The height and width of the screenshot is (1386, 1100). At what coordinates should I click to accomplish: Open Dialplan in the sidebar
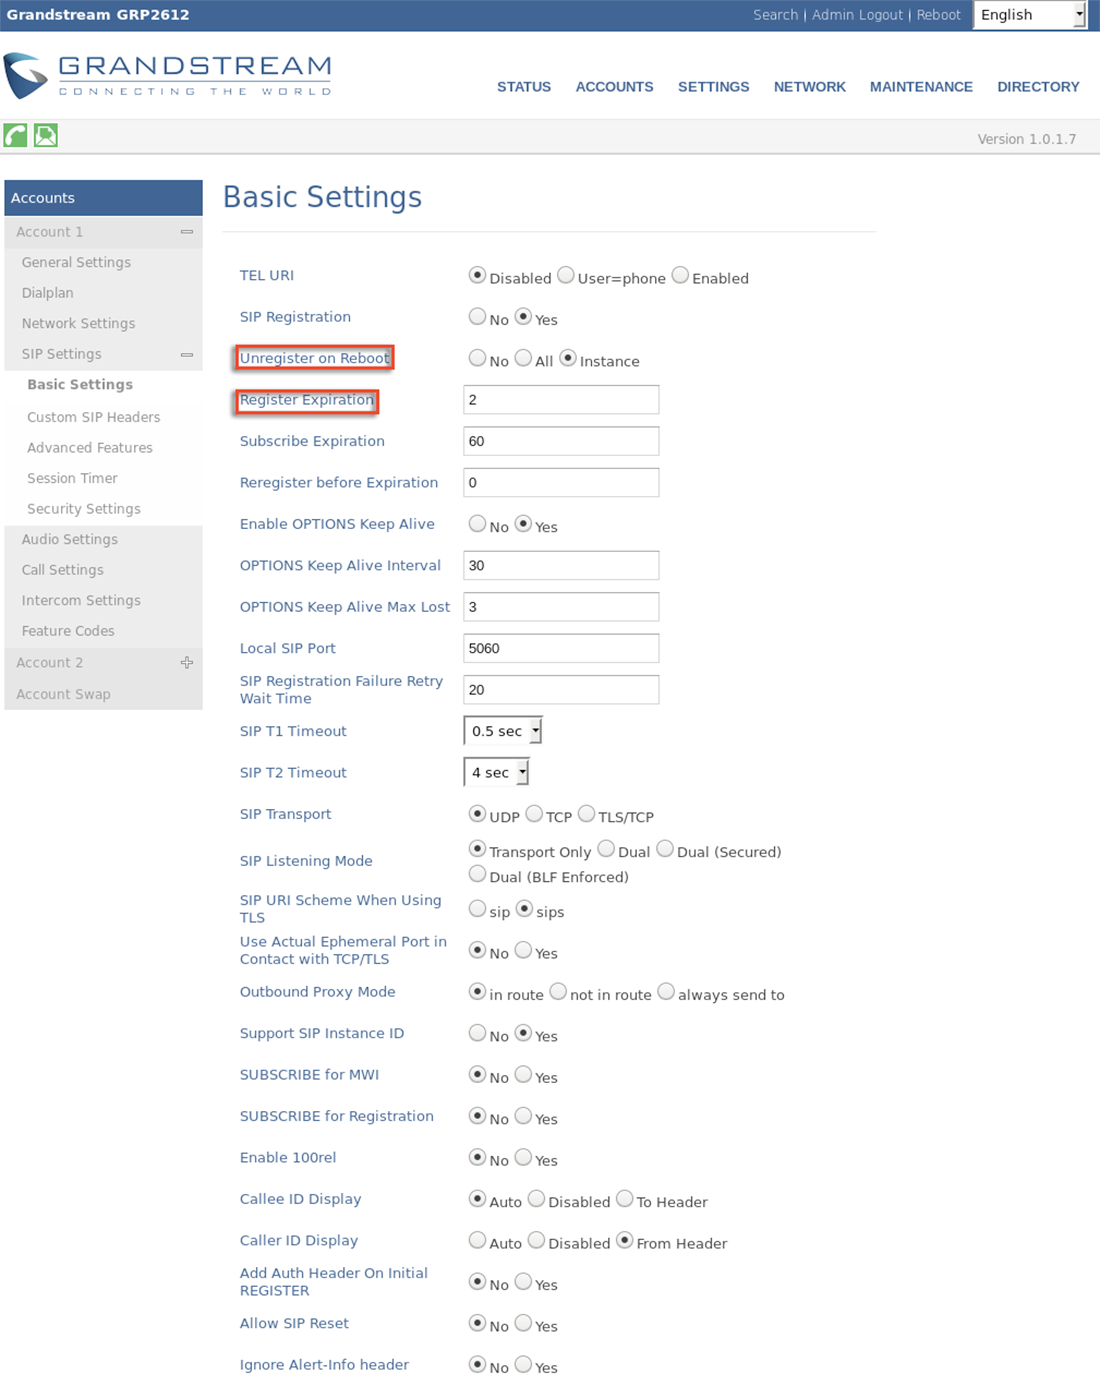(x=48, y=293)
